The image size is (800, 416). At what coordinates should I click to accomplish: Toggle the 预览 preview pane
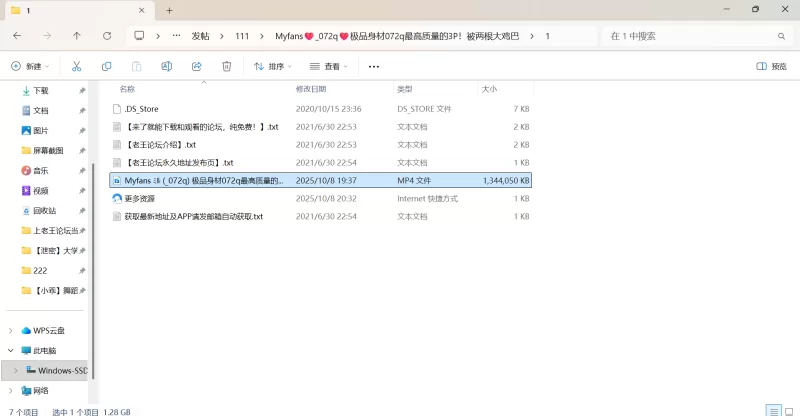(x=776, y=66)
